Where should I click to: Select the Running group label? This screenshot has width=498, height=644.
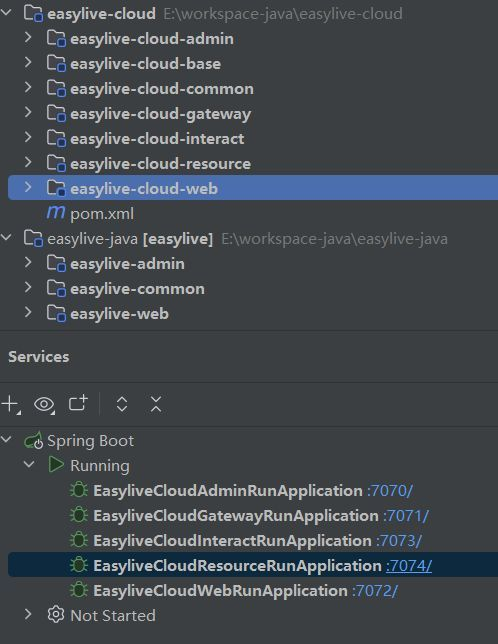[100, 466]
